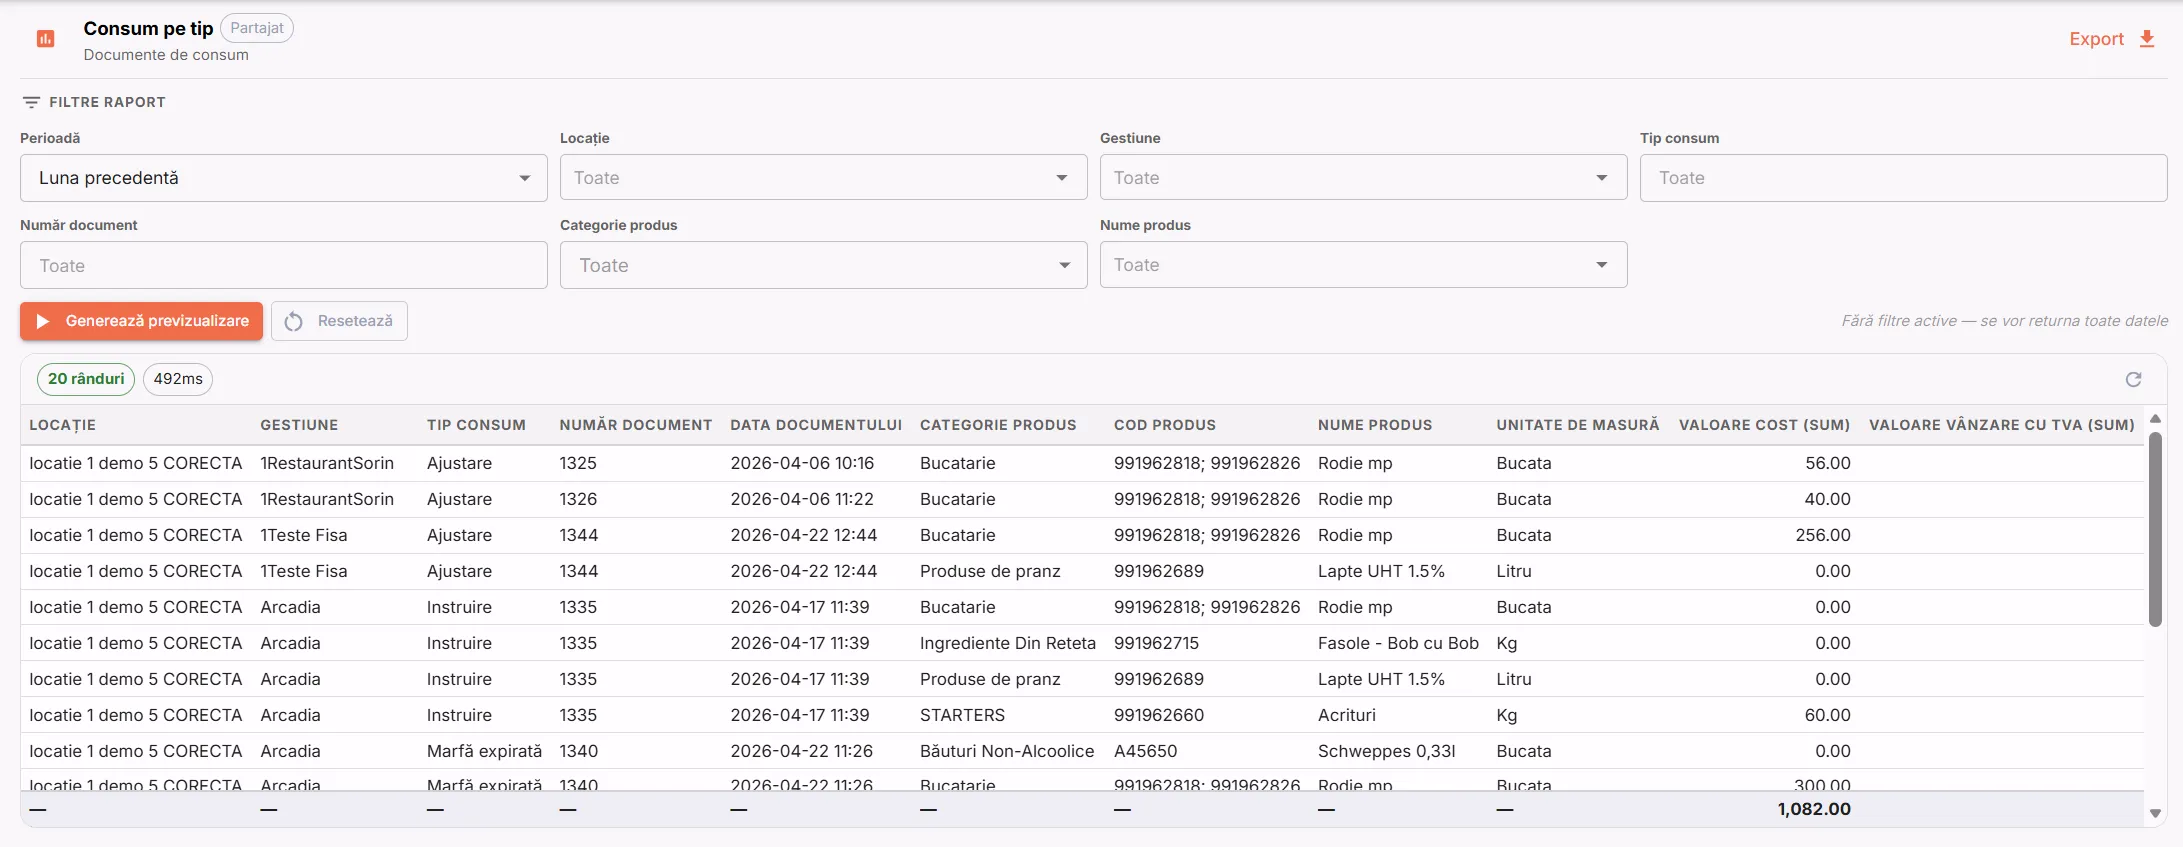The height and width of the screenshot is (847, 2183).
Task: Click the scrollbar down arrow
Action: pos(2155,814)
